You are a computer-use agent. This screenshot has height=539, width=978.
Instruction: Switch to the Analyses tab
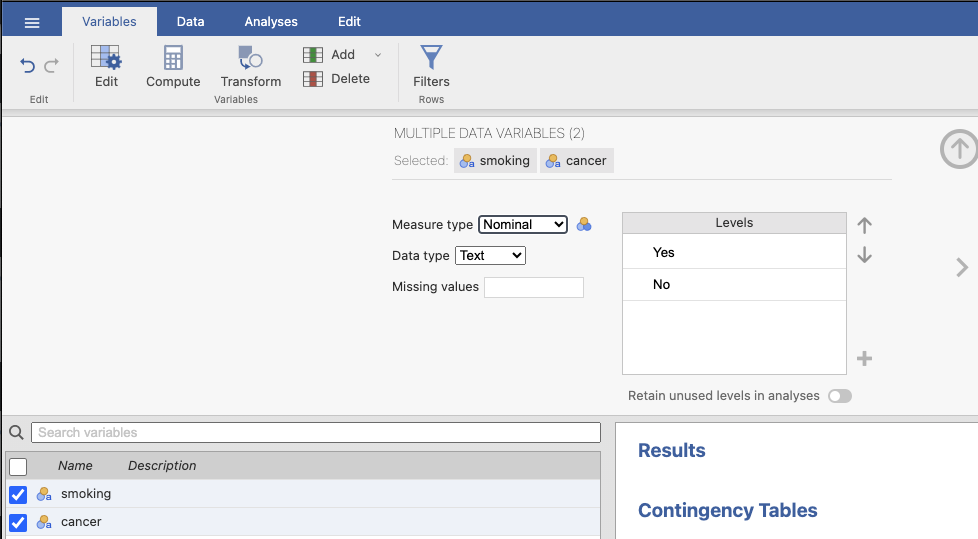coord(271,21)
